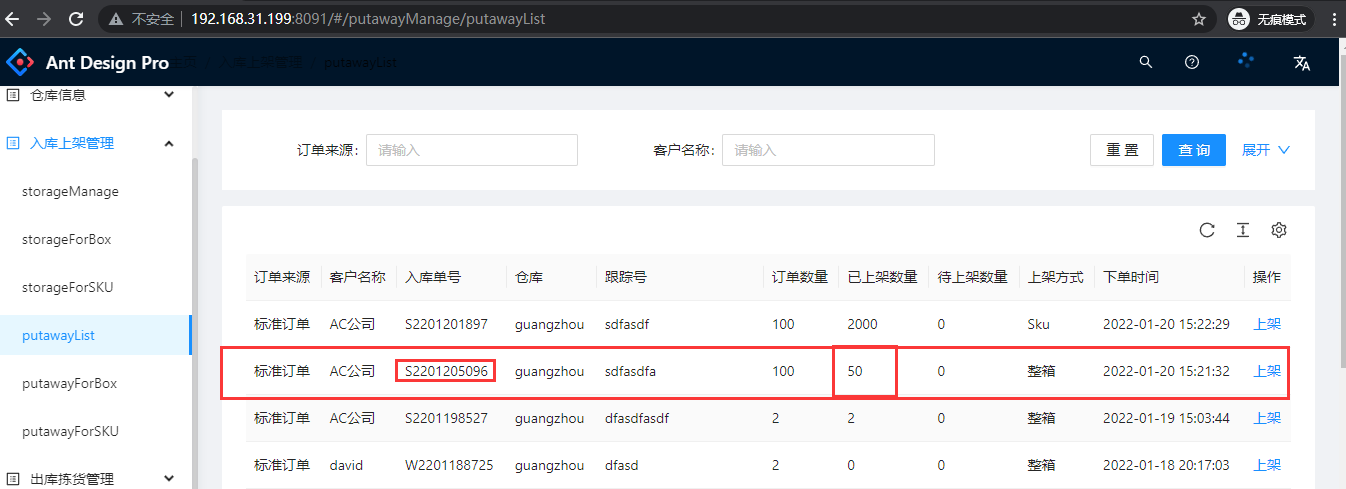Open putawayForSKU in sidebar
This screenshot has width=1346, height=489.
click(x=70, y=432)
